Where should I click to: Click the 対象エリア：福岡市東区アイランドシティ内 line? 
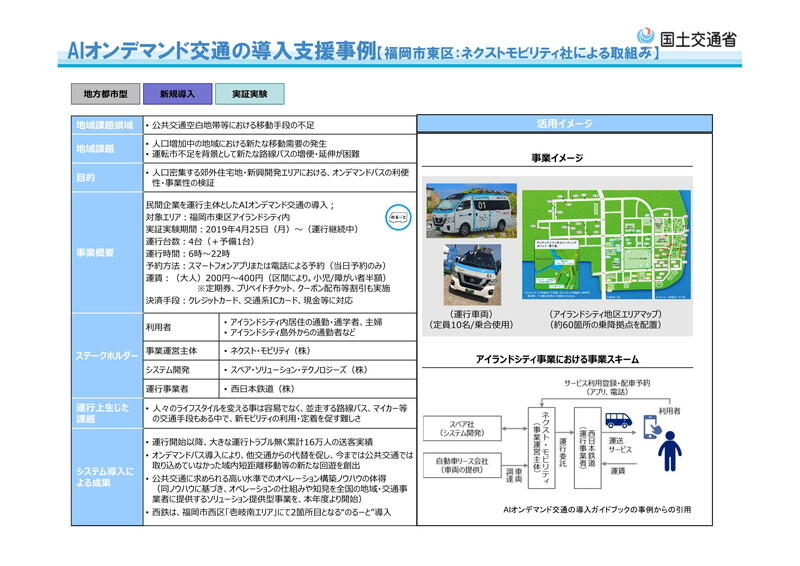217,217
